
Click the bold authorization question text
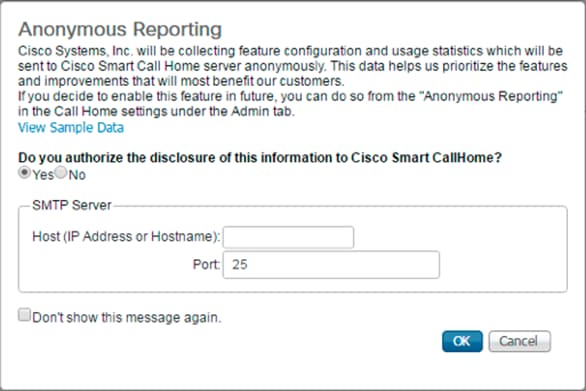pos(260,158)
